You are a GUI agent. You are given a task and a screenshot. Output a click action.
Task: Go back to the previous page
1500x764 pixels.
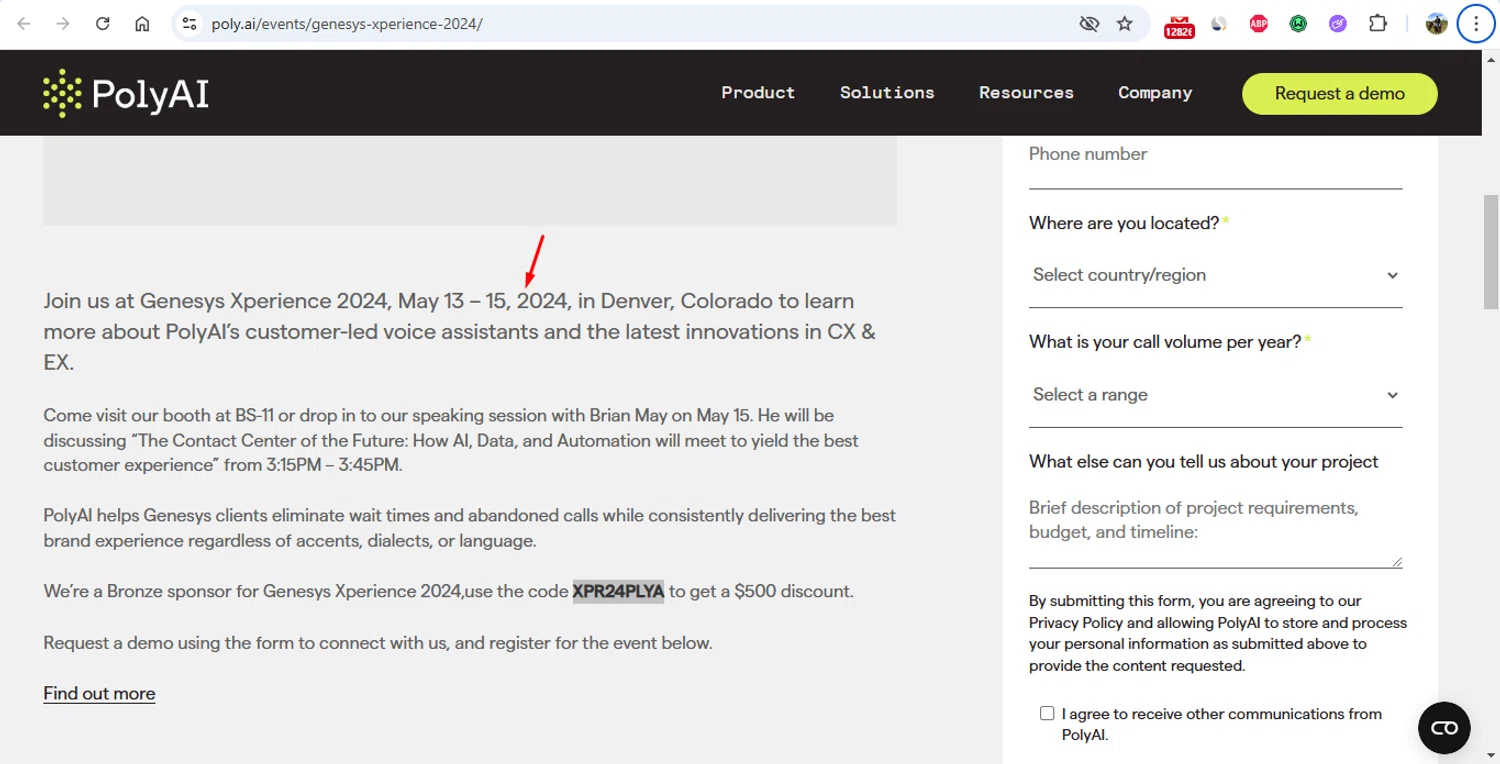pyautogui.click(x=24, y=24)
